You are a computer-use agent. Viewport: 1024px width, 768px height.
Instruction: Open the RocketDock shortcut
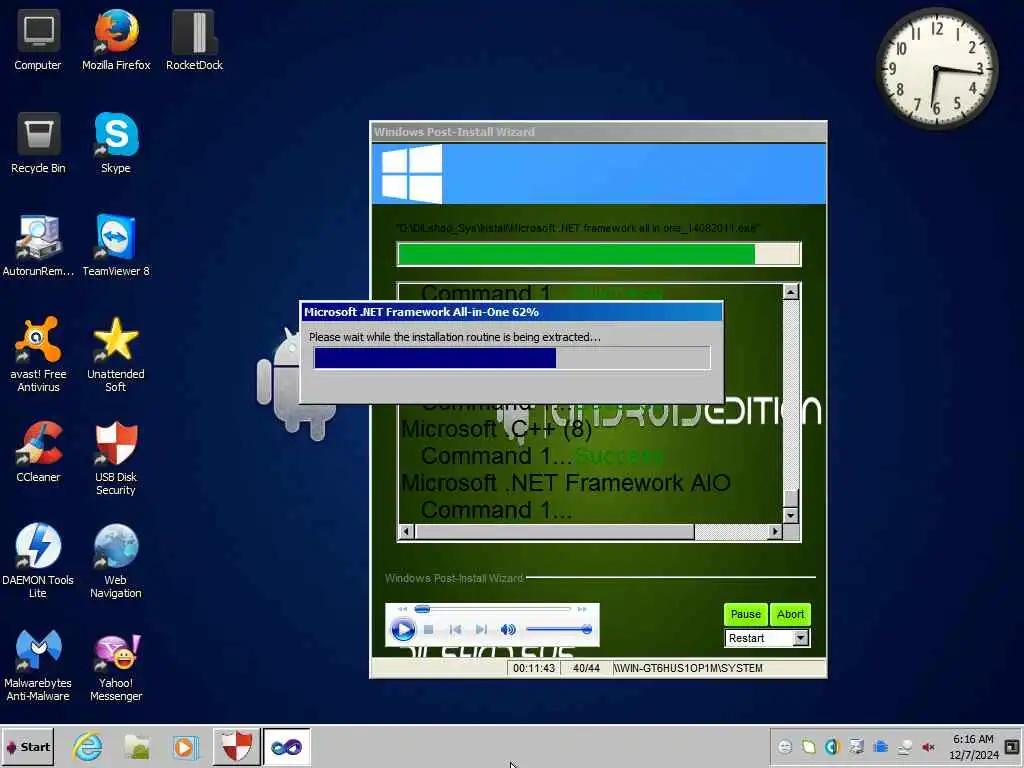click(x=194, y=39)
